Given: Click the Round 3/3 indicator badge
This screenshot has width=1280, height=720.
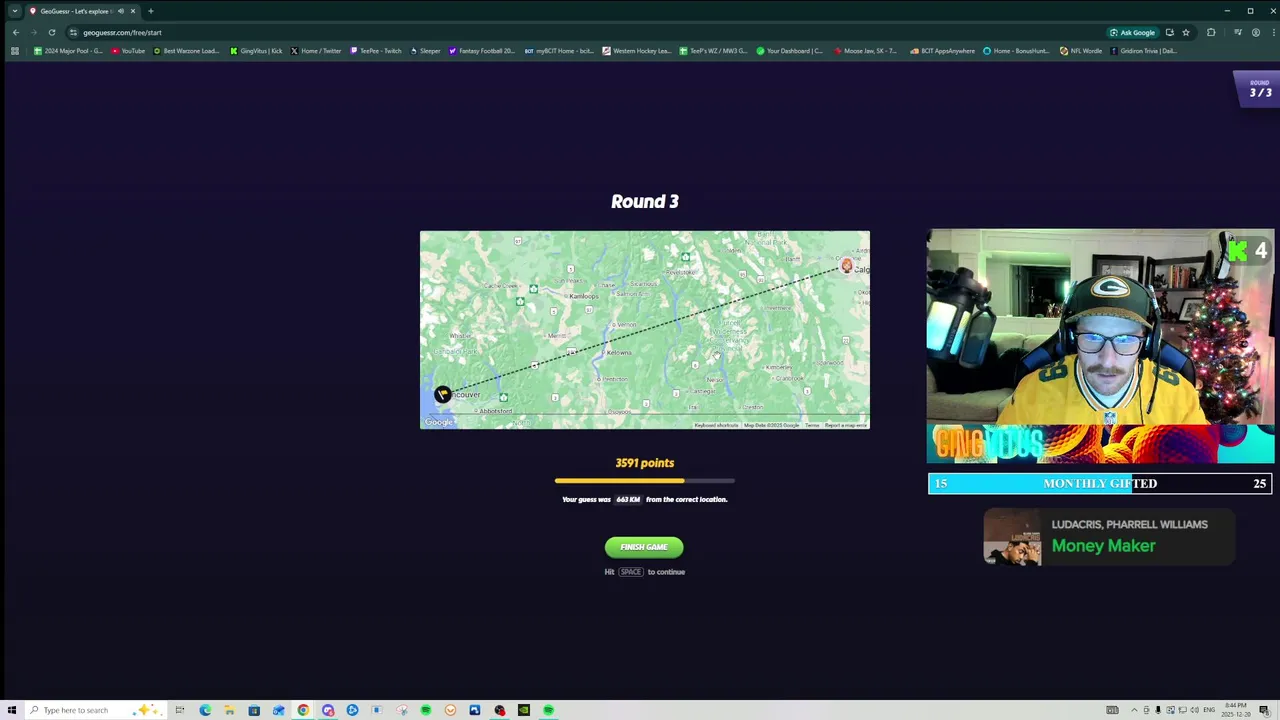Looking at the screenshot, I should click(x=1257, y=89).
